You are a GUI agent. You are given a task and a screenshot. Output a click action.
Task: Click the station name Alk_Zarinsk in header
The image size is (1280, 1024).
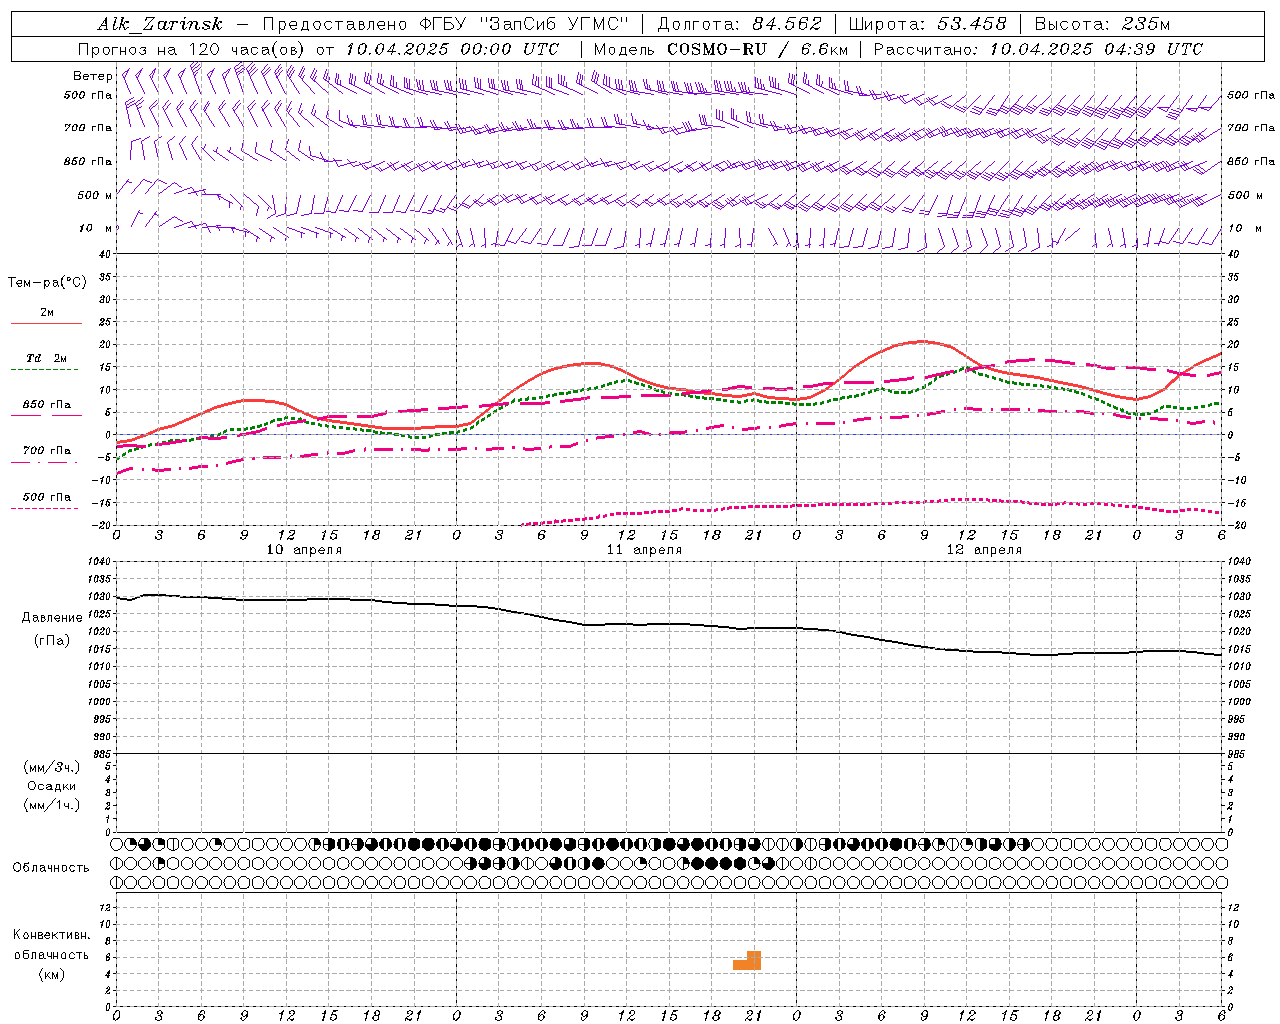(160, 25)
